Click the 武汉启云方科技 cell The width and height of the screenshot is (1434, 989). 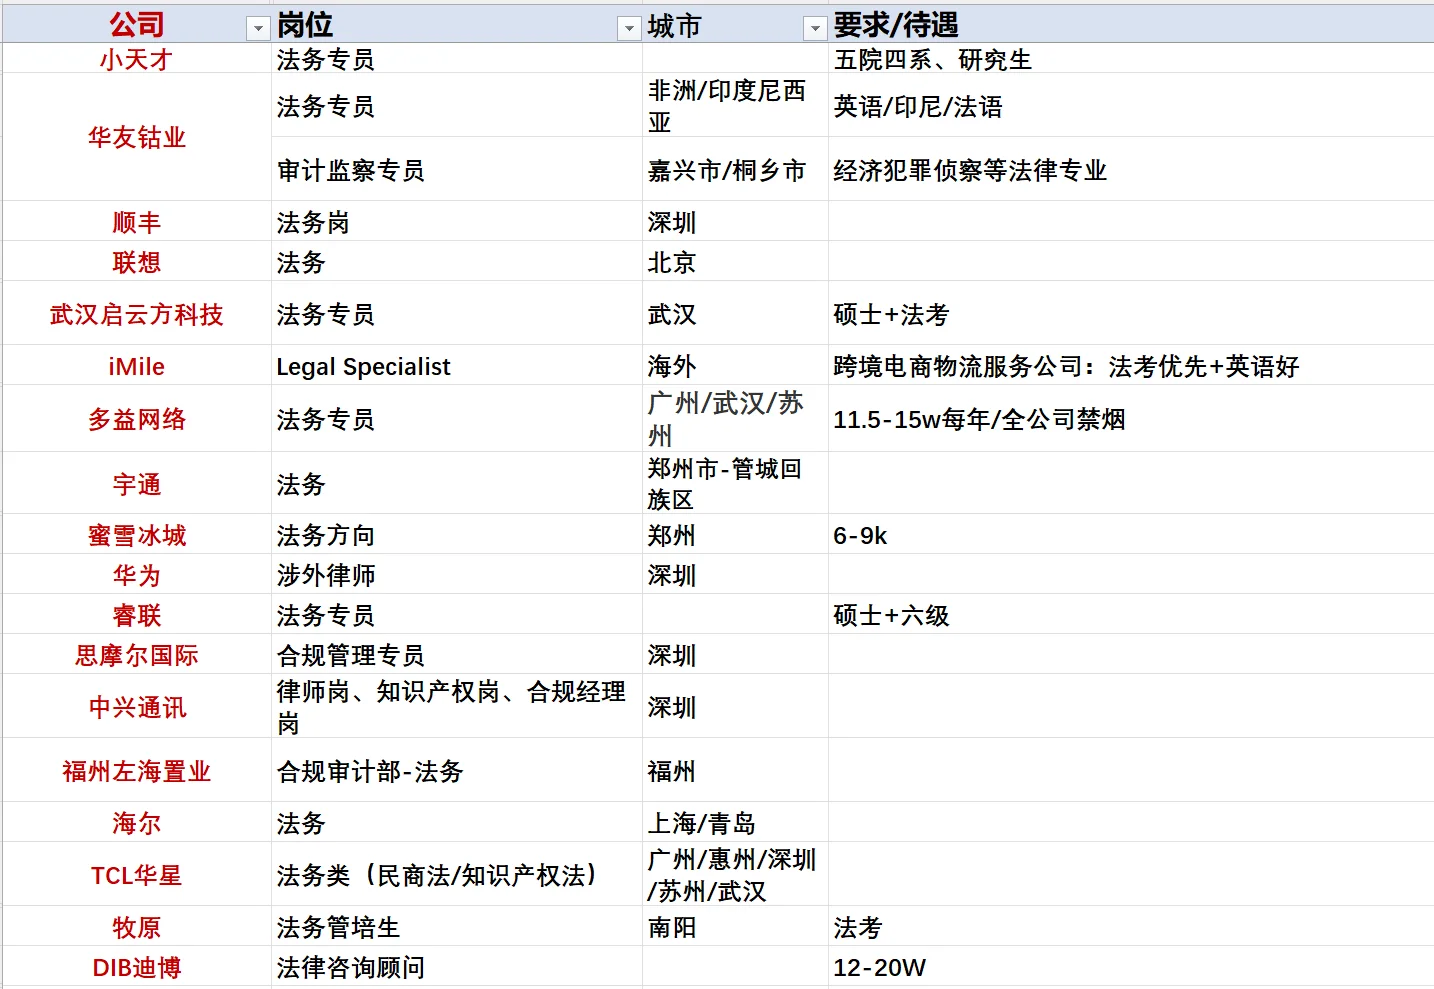pyautogui.click(x=137, y=314)
